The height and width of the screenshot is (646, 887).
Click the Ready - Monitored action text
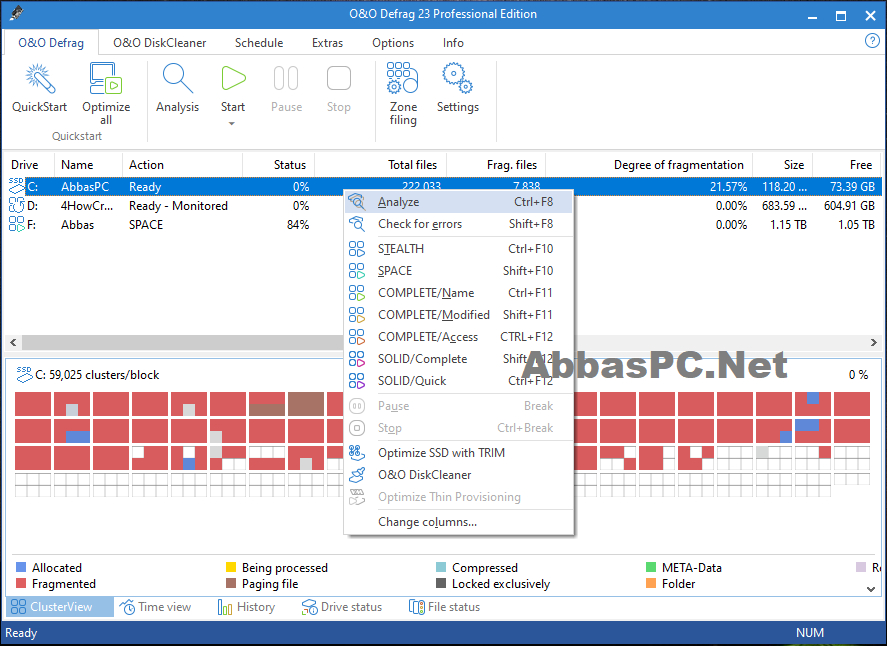178,205
